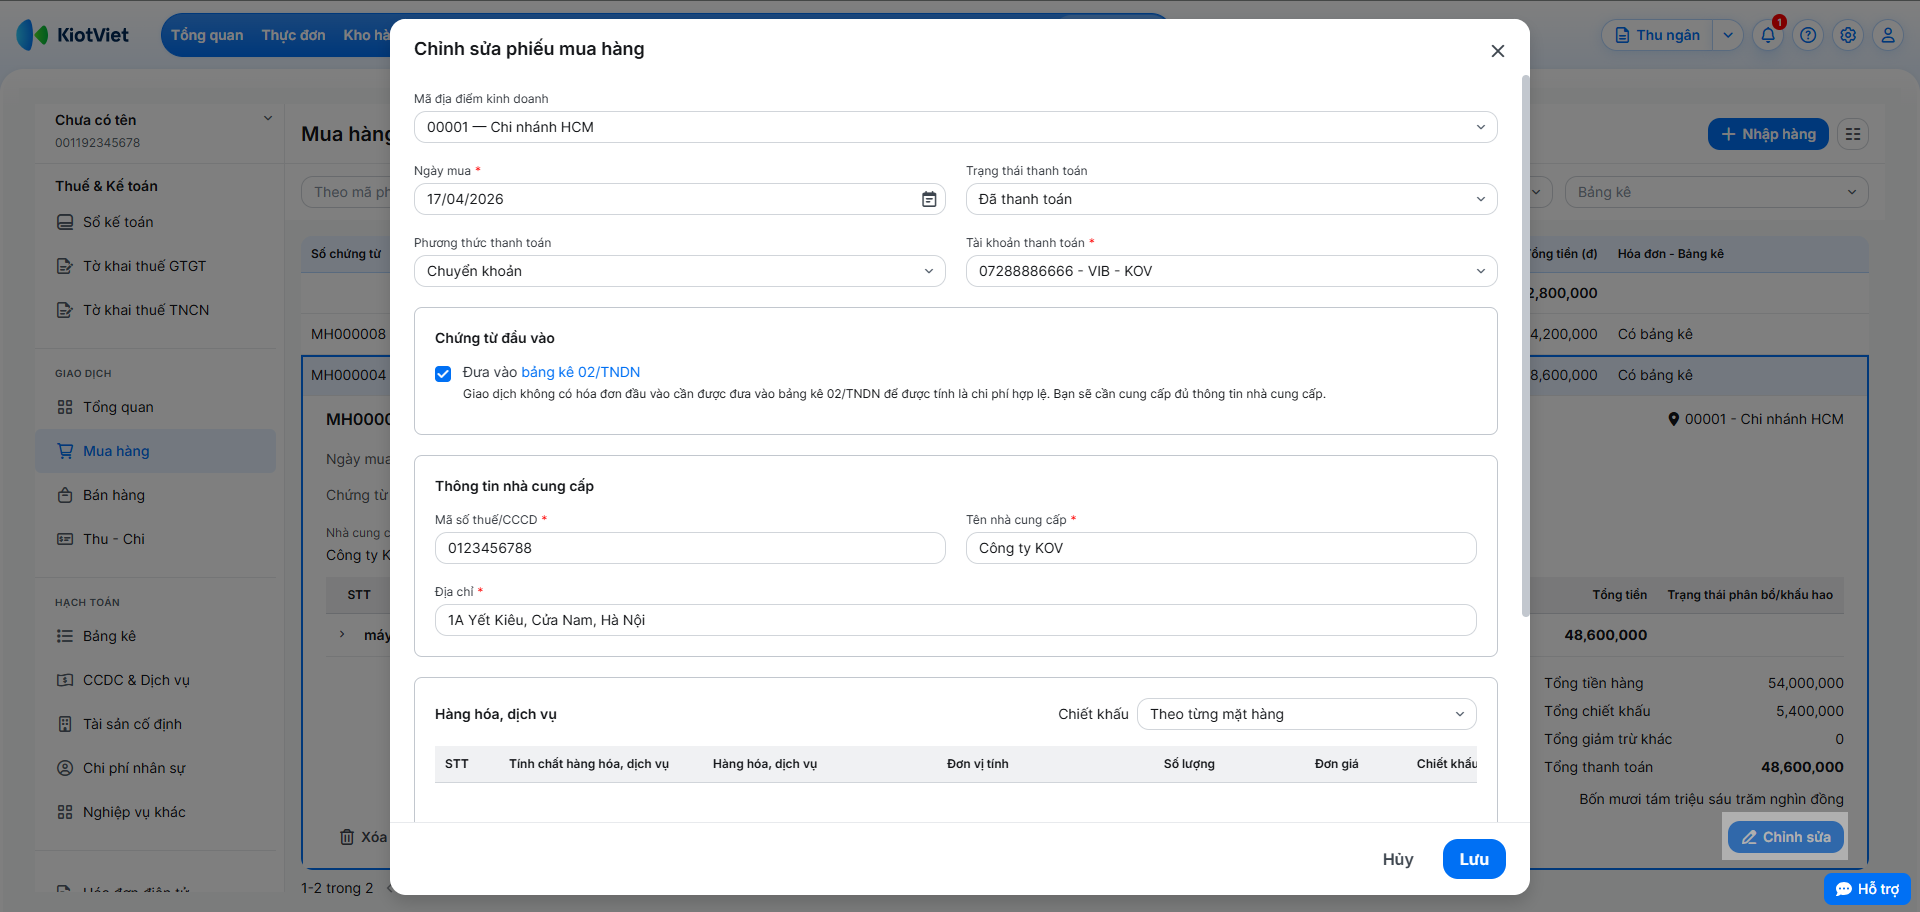Toggle the grid view icon next to Nhập hàng

point(1853,134)
